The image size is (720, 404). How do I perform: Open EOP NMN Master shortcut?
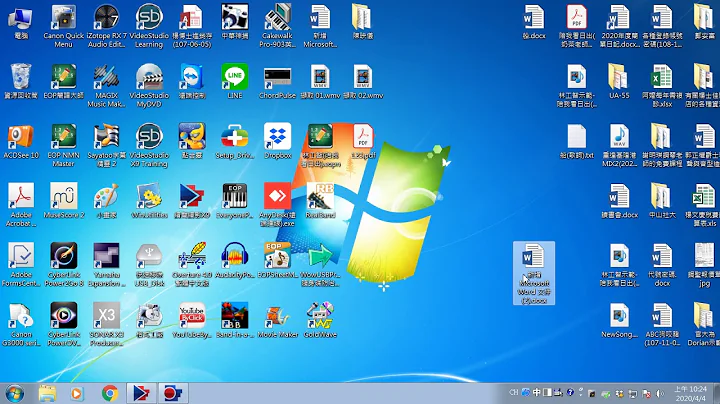[x=63, y=146]
